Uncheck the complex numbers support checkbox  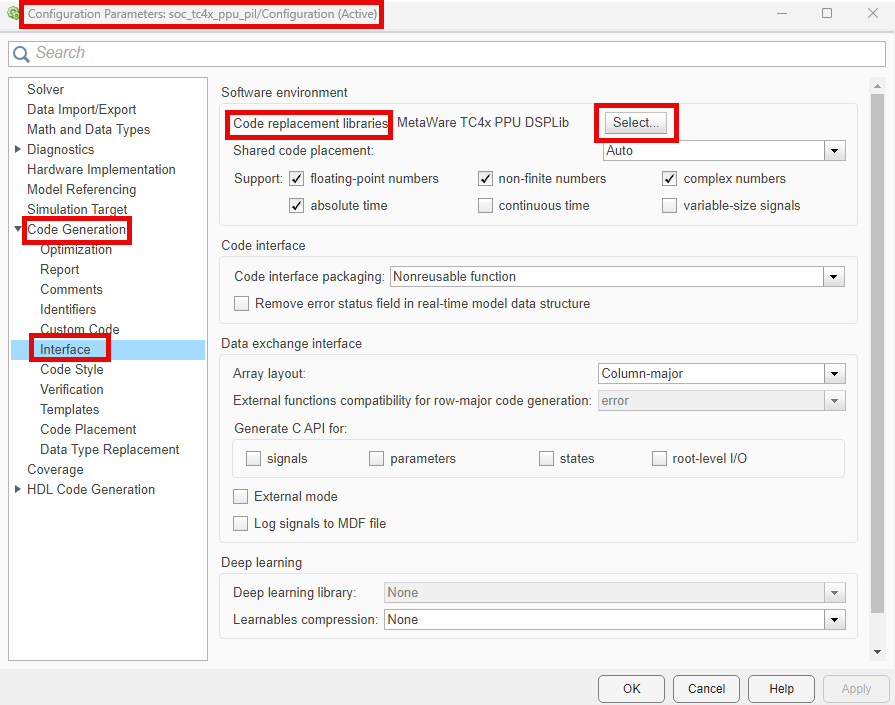[670, 179]
